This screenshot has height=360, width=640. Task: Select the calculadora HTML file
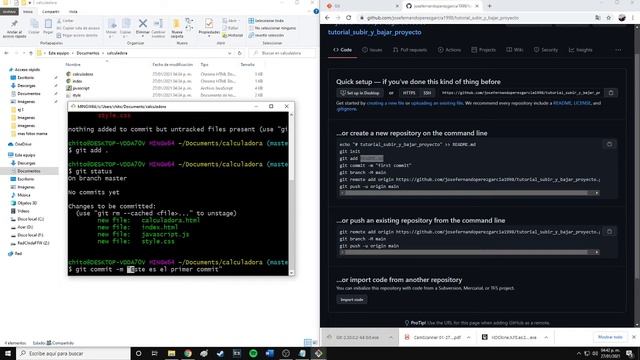[82, 74]
